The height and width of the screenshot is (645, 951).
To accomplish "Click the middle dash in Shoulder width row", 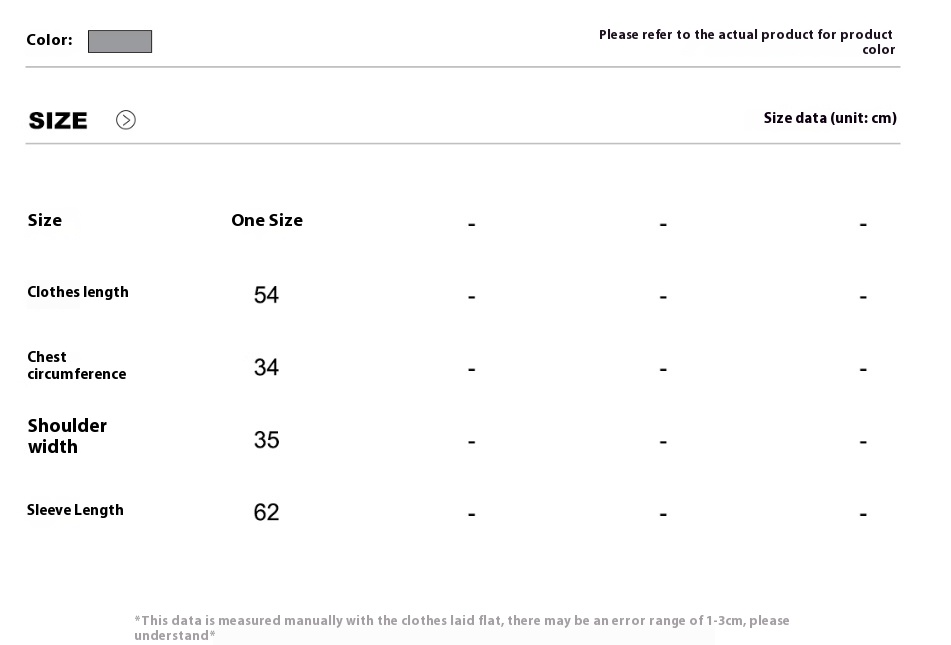I will point(663,442).
